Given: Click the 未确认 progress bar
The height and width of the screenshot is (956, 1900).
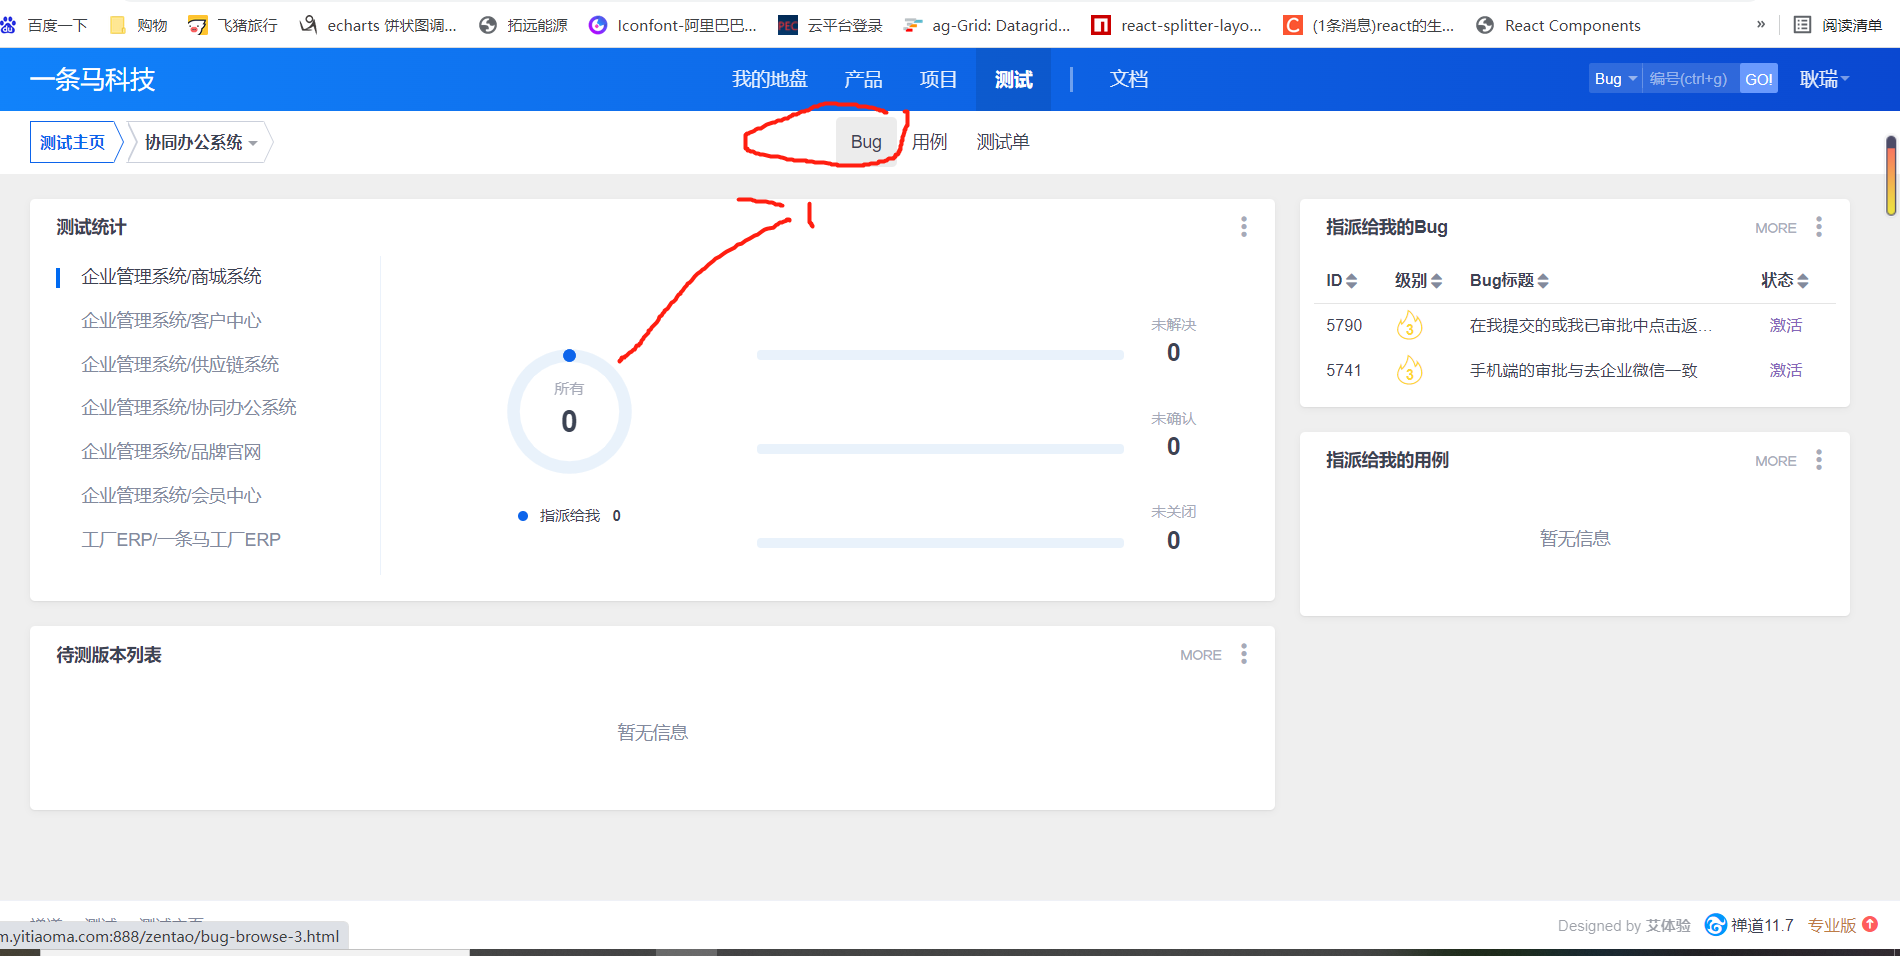Looking at the screenshot, I should point(940,449).
